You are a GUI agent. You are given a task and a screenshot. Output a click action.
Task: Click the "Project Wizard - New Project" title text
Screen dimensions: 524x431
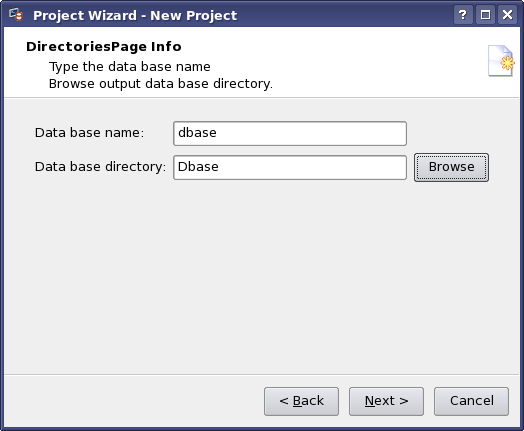tap(135, 15)
